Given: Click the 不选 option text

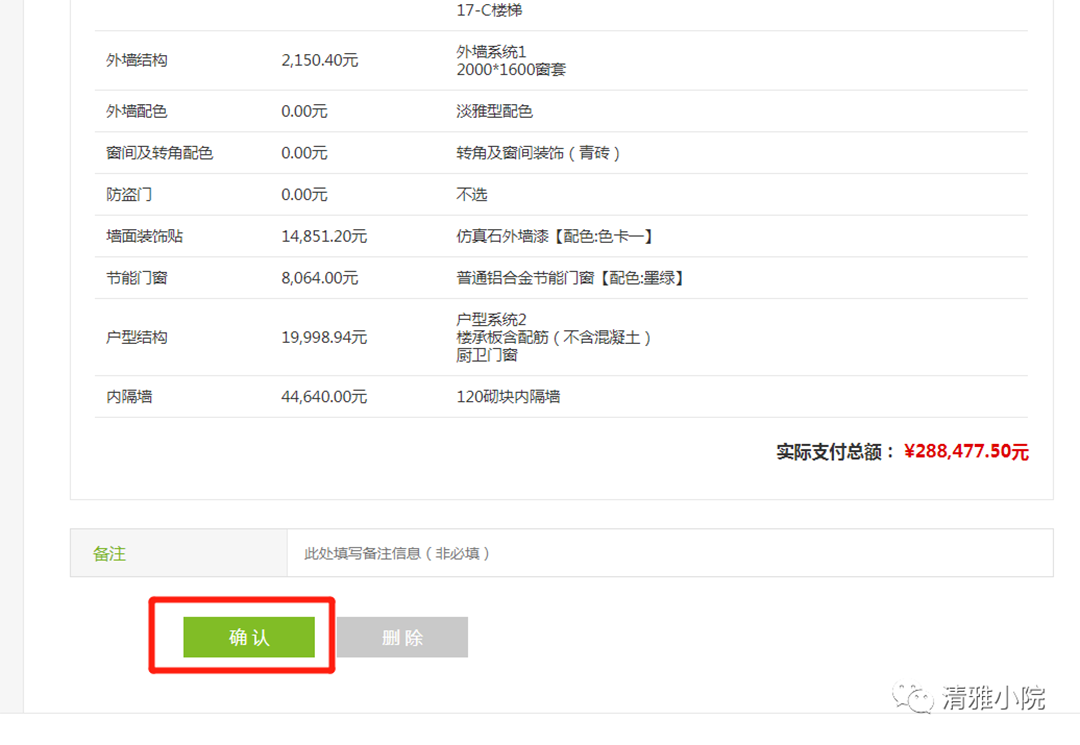Looking at the screenshot, I should click(x=472, y=194).
